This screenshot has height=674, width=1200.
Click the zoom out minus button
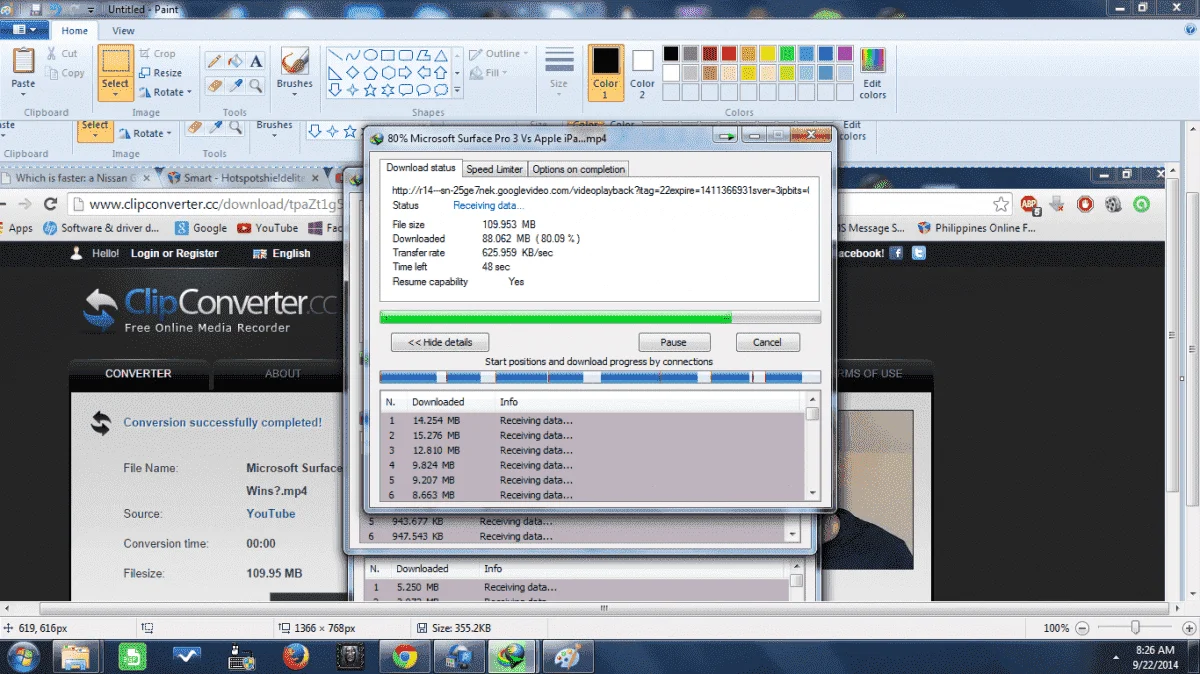1084,627
